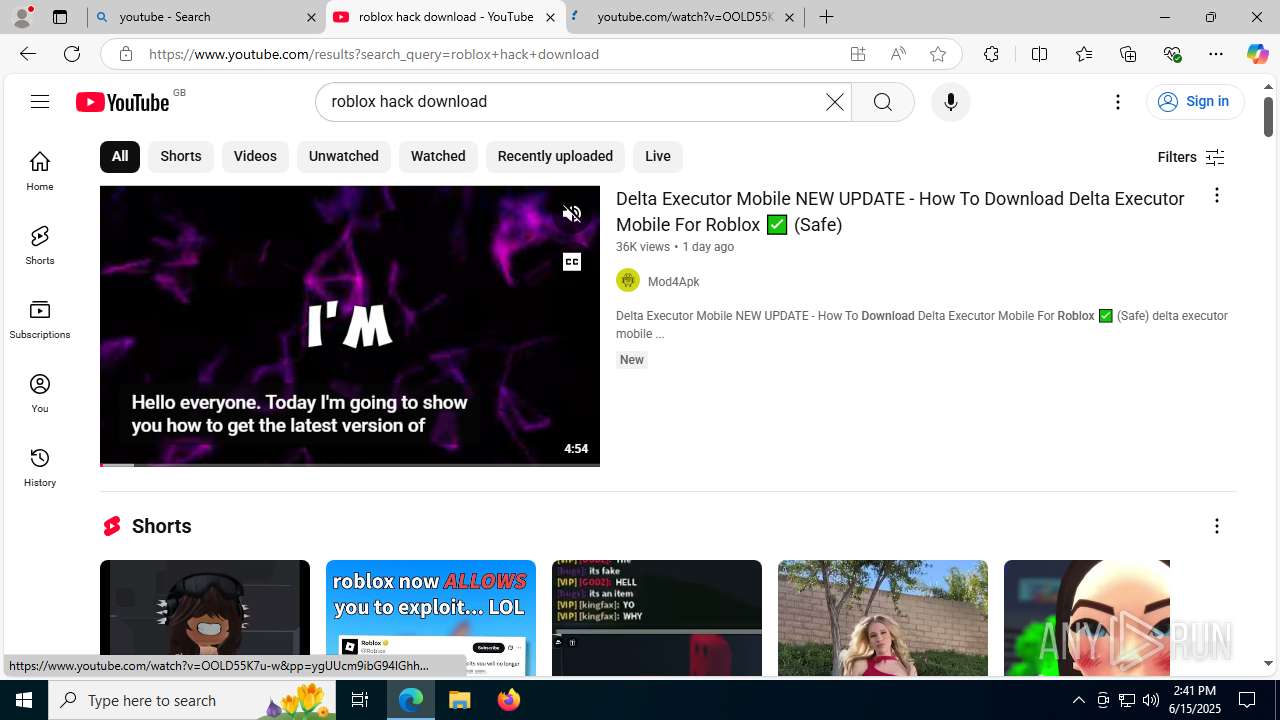Image resolution: width=1280 pixels, height=720 pixels.
Task: Open the YouTube guide hamburger menu
Action: click(x=40, y=102)
